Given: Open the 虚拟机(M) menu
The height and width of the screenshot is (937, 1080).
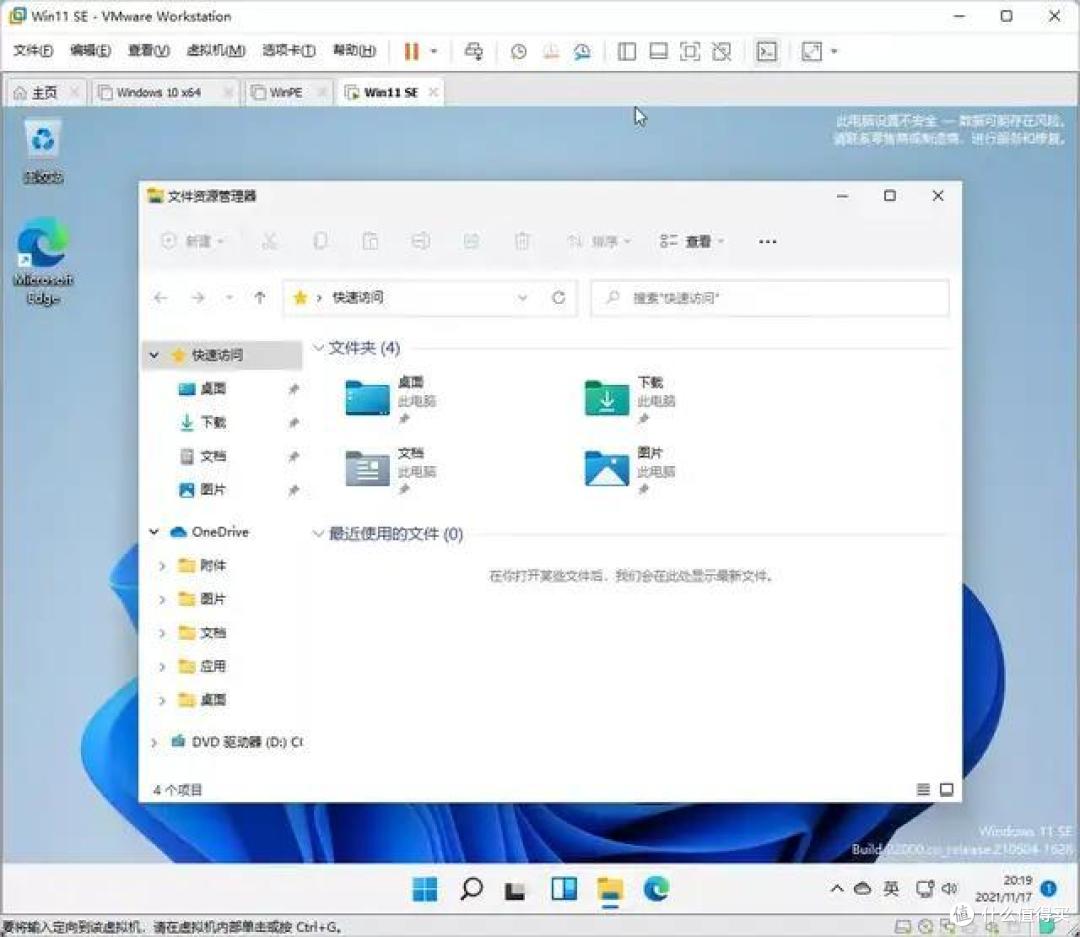Looking at the screenshot, I should coord(216,50).
